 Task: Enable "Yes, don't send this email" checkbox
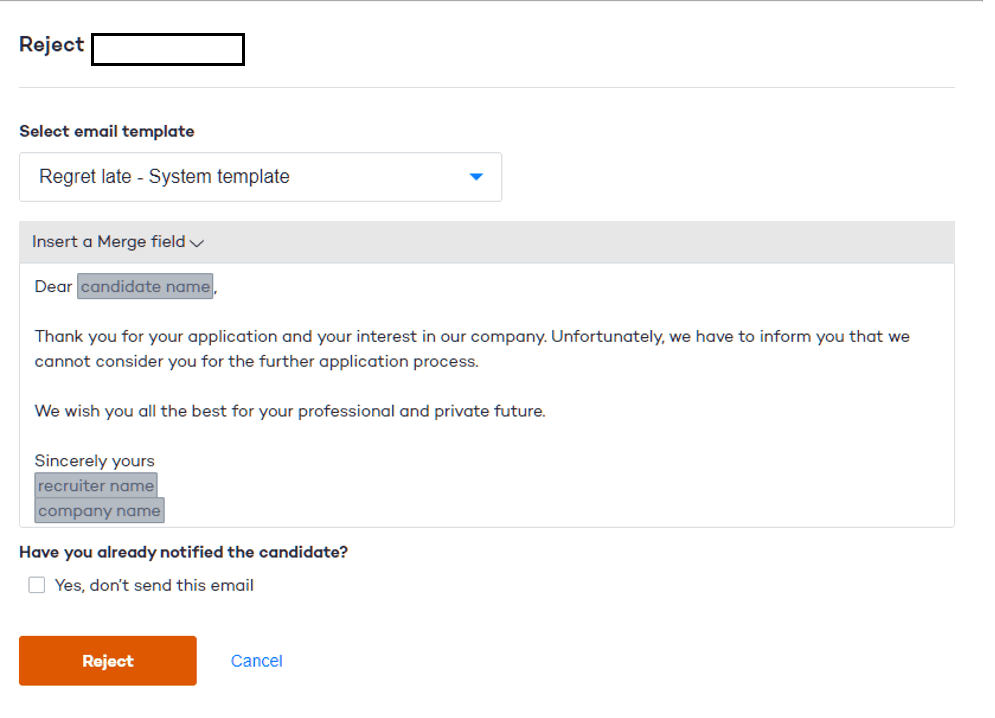[x=37, y=586]
